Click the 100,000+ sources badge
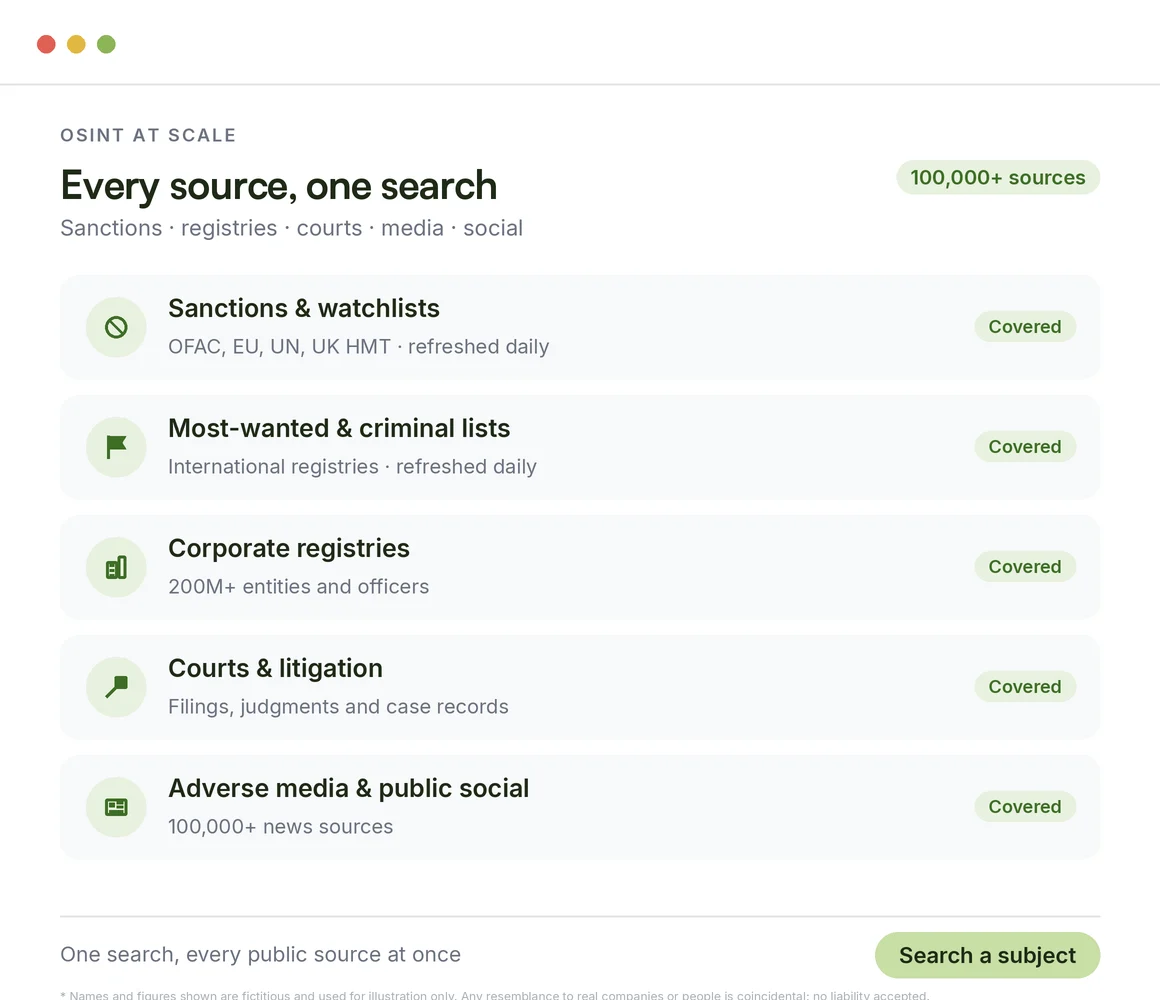 (998, 178)
